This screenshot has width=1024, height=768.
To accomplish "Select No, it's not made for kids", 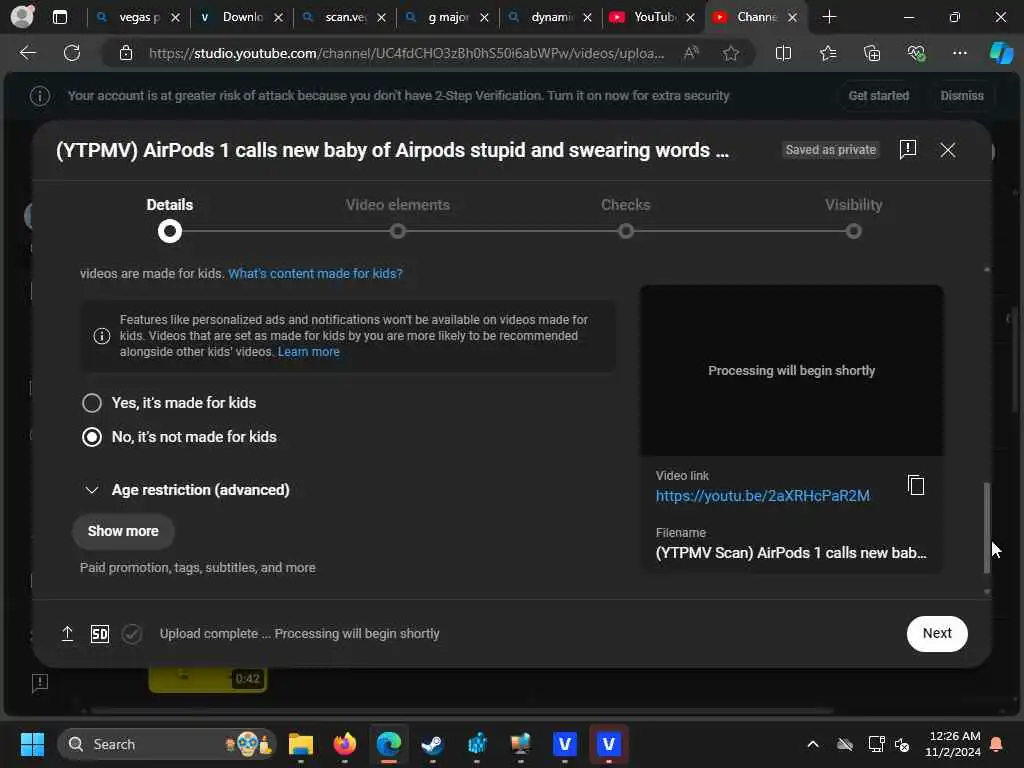I will click(x=180, y=437).
